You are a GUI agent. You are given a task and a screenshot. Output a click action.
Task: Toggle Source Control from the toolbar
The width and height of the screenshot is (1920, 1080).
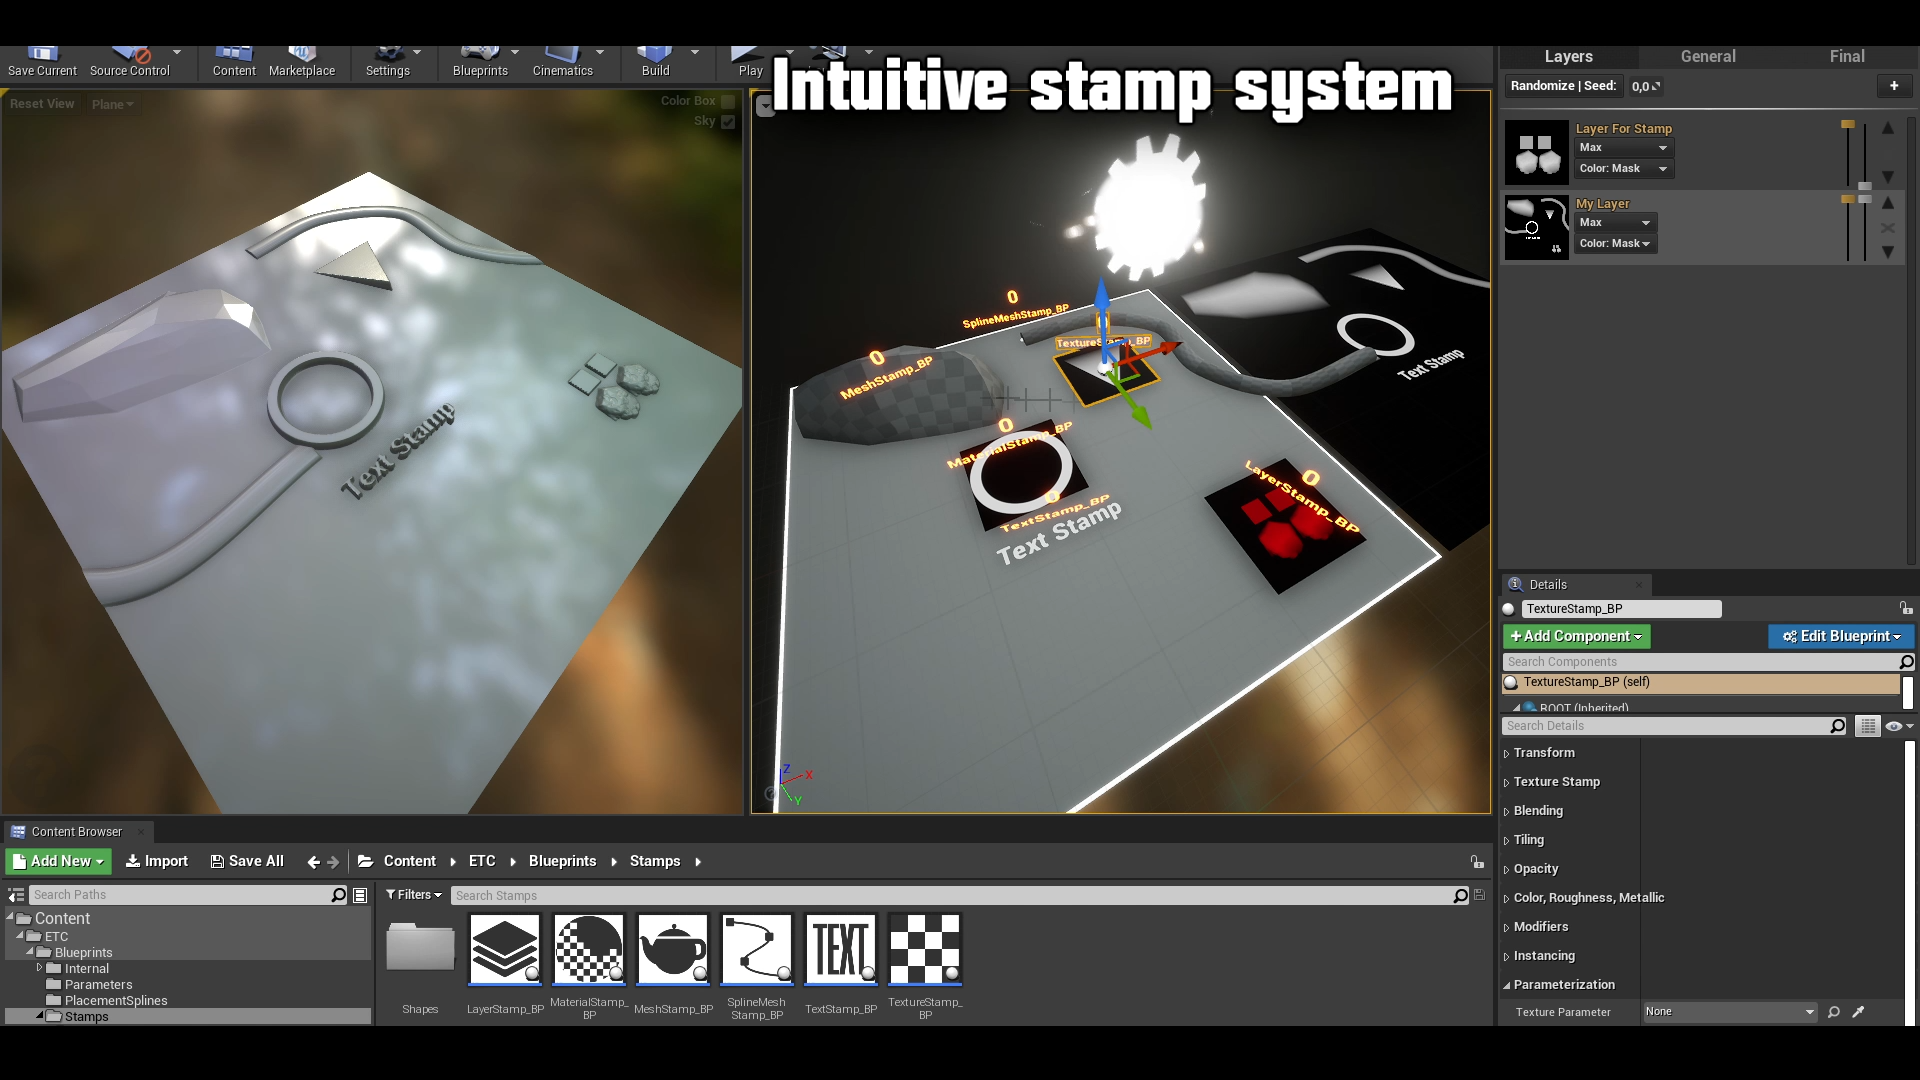tap(127, 55)
